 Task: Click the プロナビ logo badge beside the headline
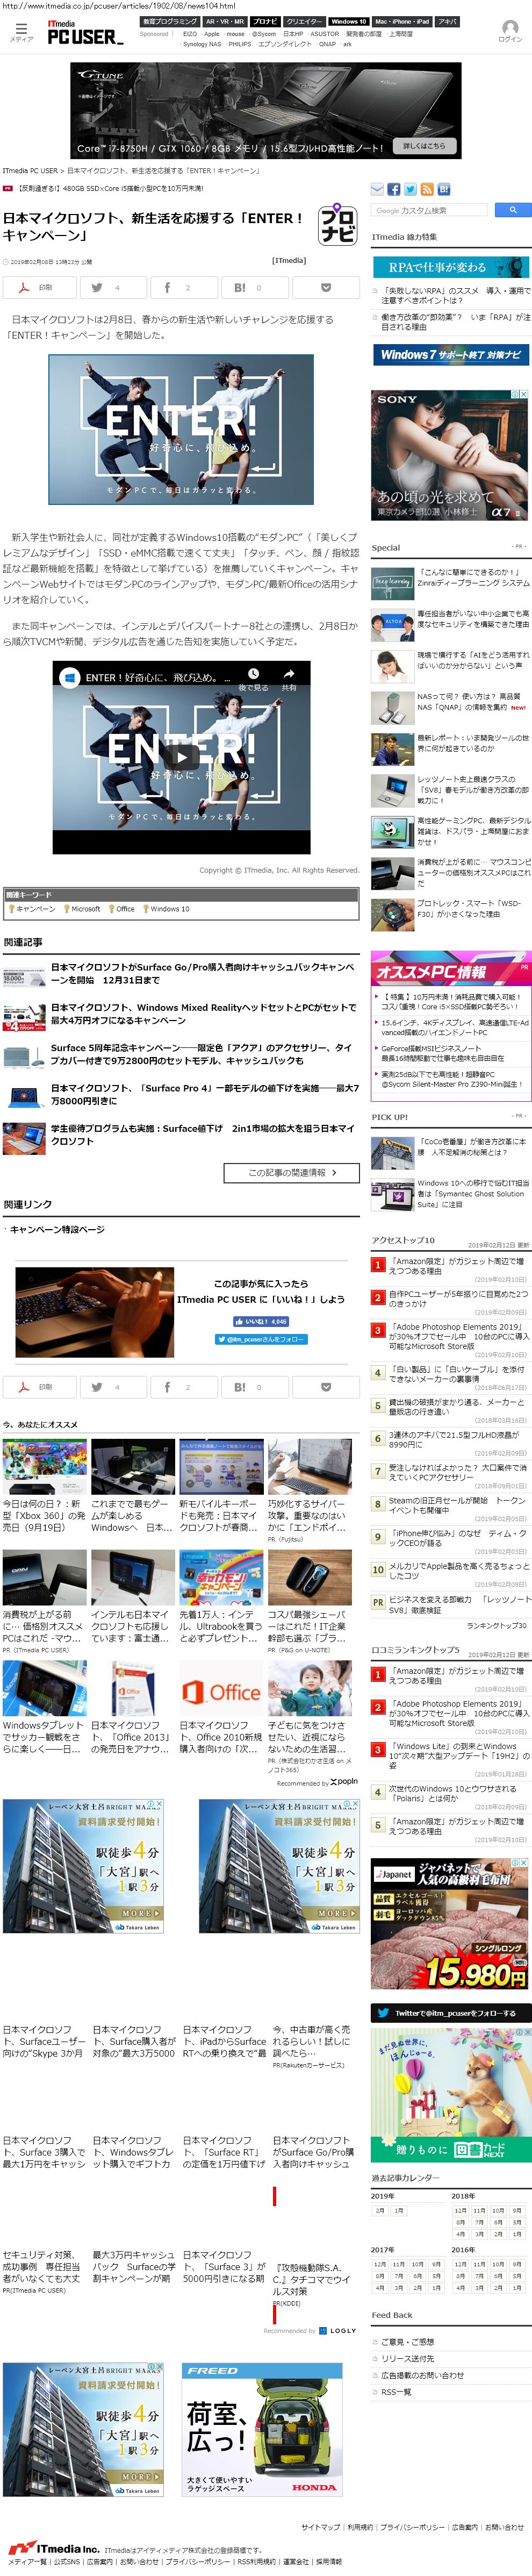pos(338,225)
